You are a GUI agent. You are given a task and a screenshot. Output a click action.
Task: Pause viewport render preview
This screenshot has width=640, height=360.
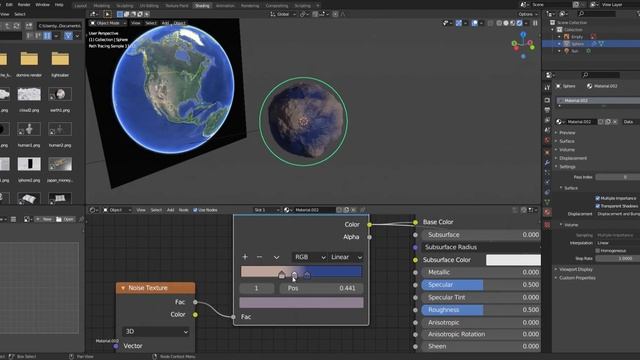pos(535,23)
